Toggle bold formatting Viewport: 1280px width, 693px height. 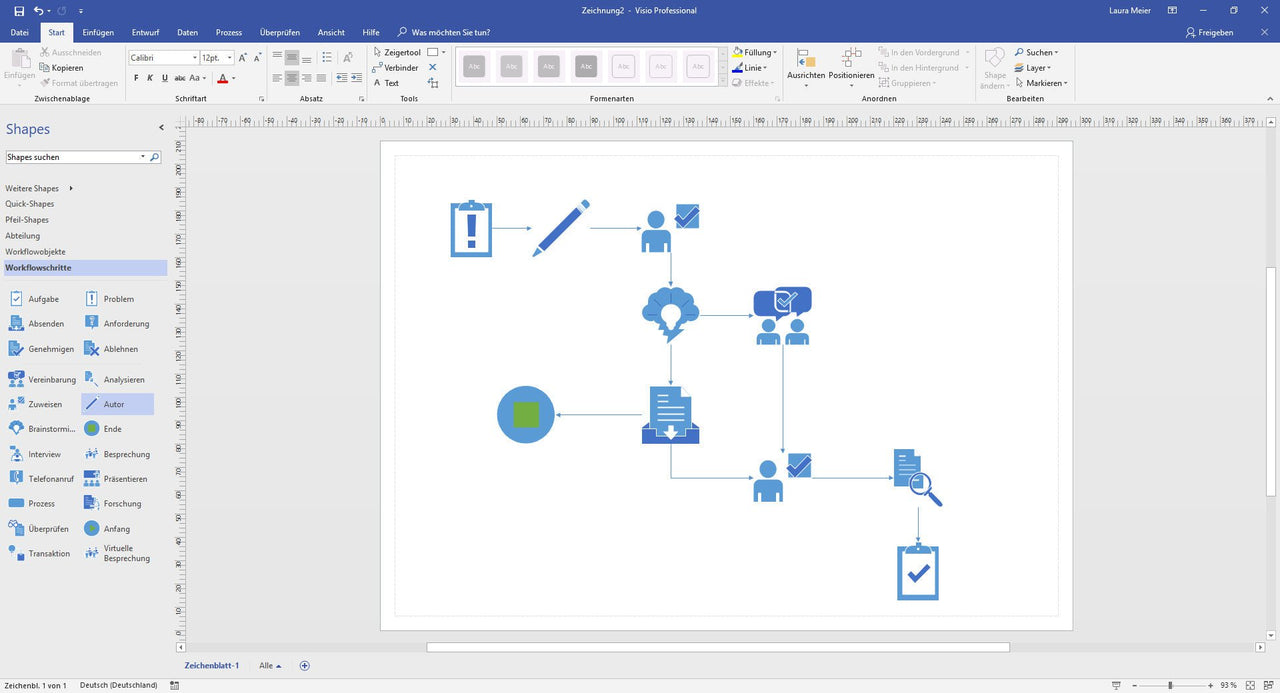click(136, 77)
